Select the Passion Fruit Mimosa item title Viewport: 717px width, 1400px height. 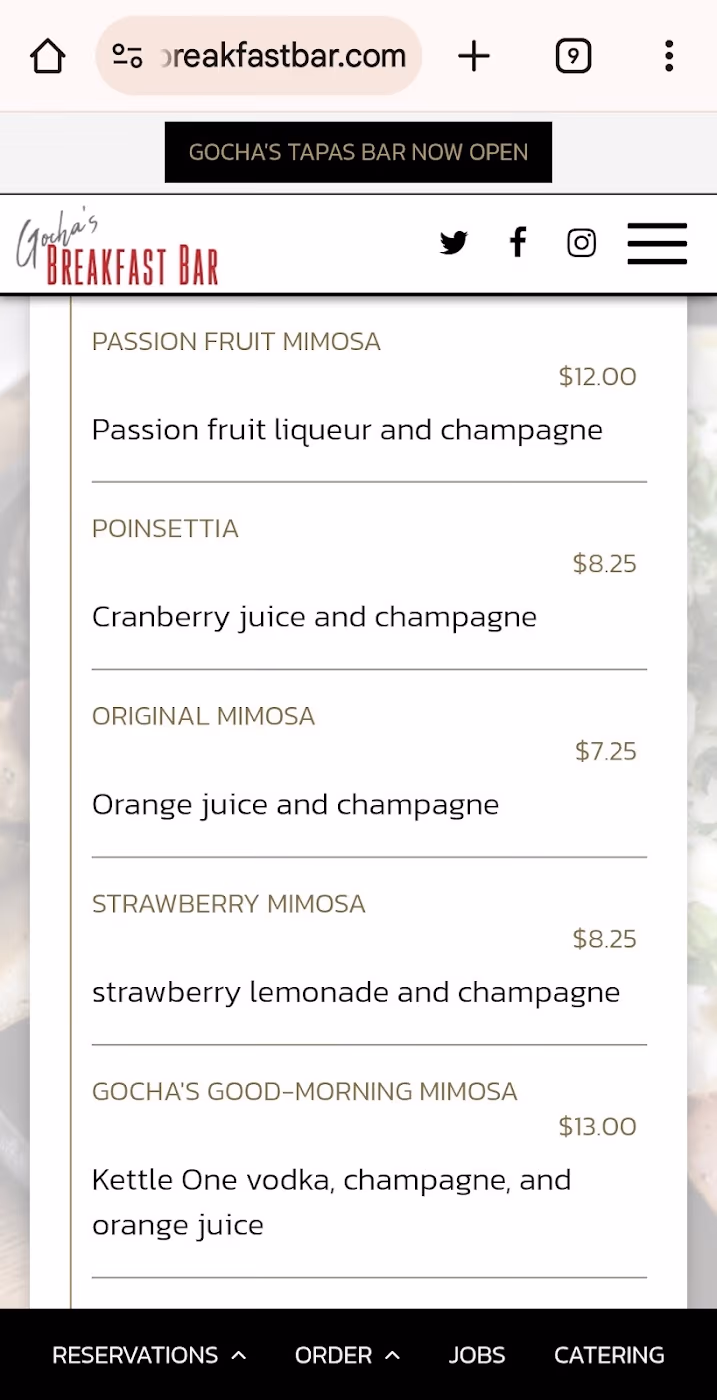[x=236, y=342]
